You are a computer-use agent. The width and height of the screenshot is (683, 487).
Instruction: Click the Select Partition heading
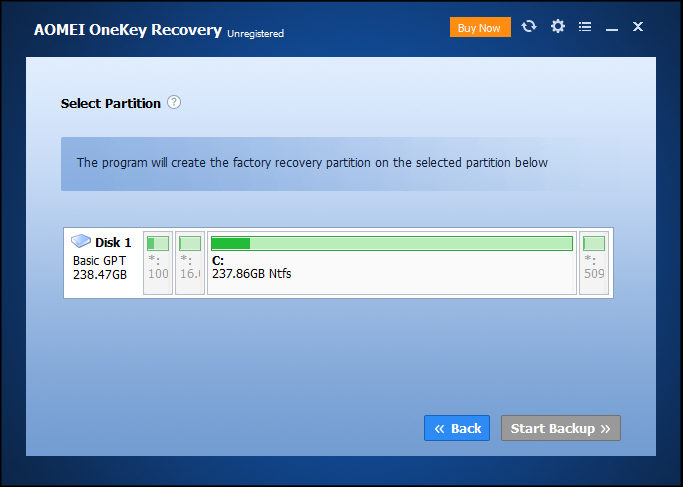pos(111,104)
